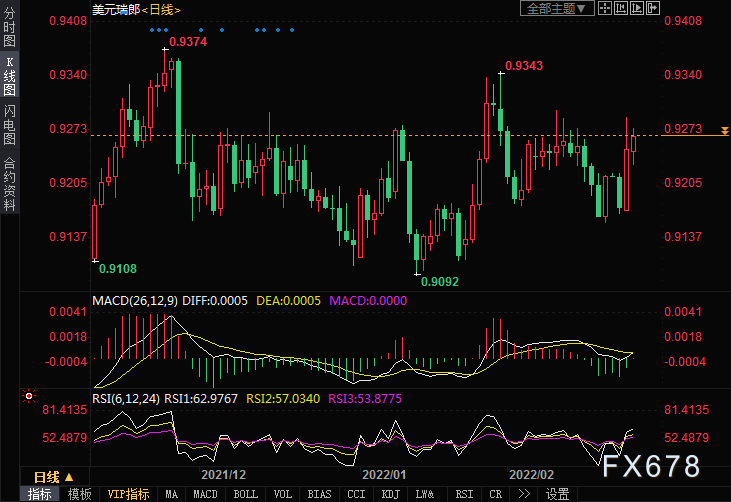Enable the BOLL indicator
The height and width of the screenshot is (502, 731).
point(245,494)
